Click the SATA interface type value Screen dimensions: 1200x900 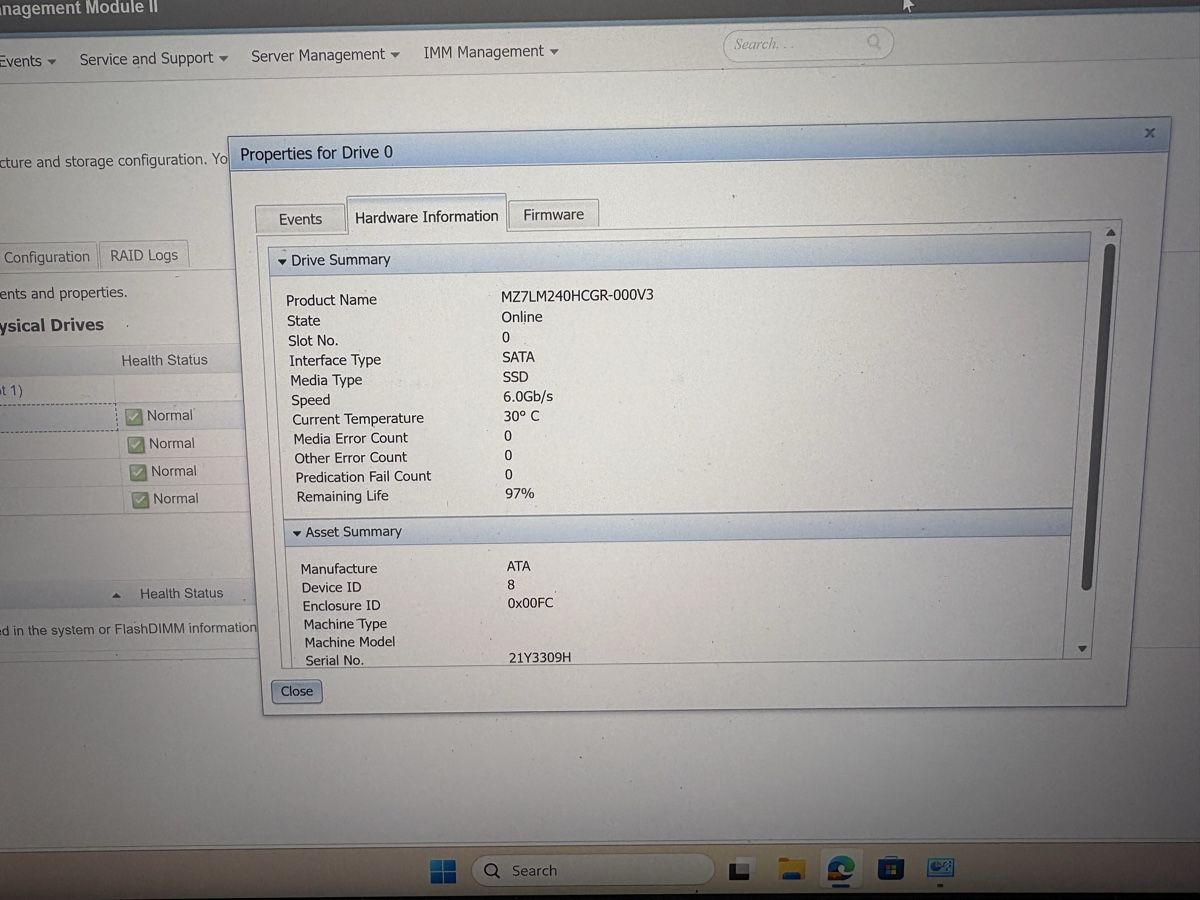tap(518, 357)
